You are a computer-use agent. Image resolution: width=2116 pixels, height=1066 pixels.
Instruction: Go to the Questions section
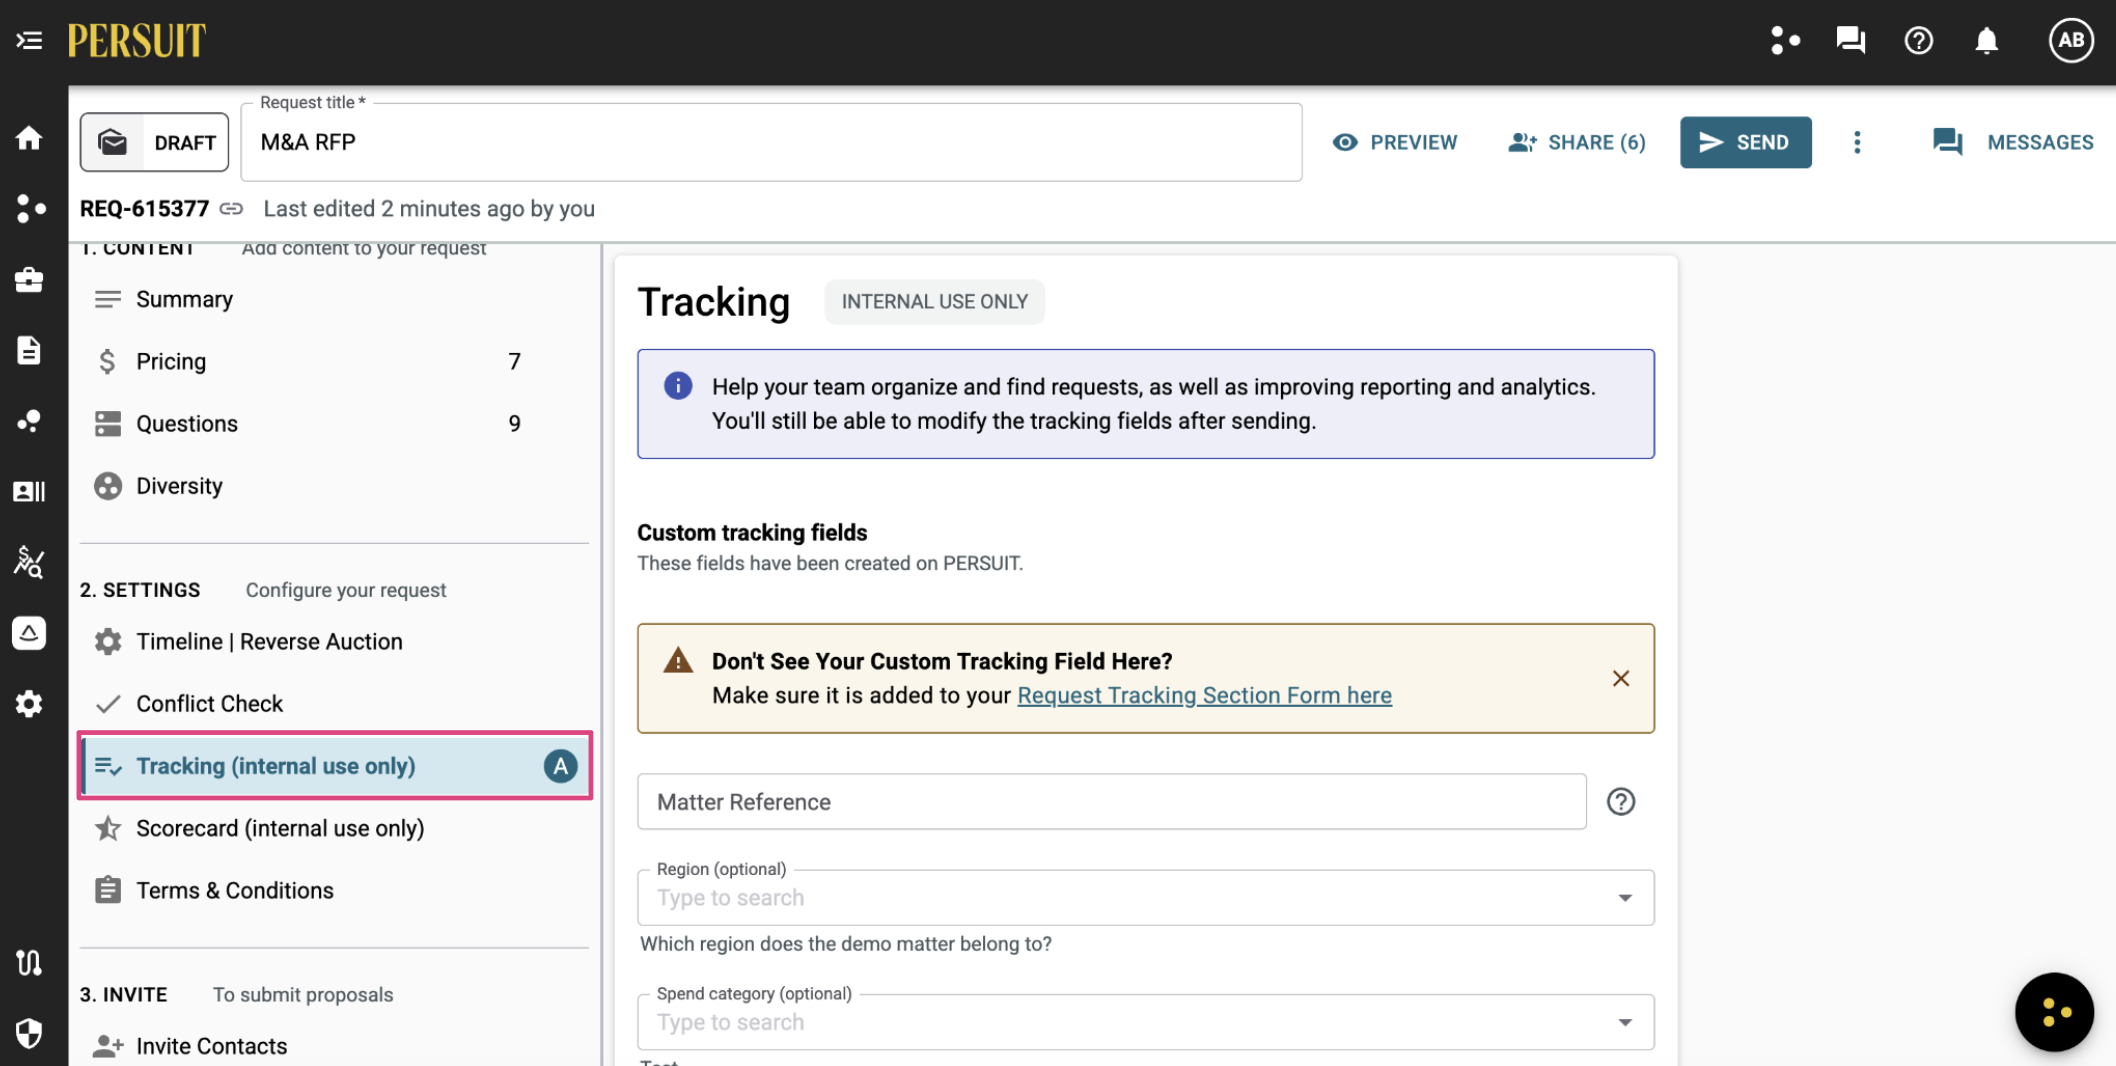coord(334,423)
